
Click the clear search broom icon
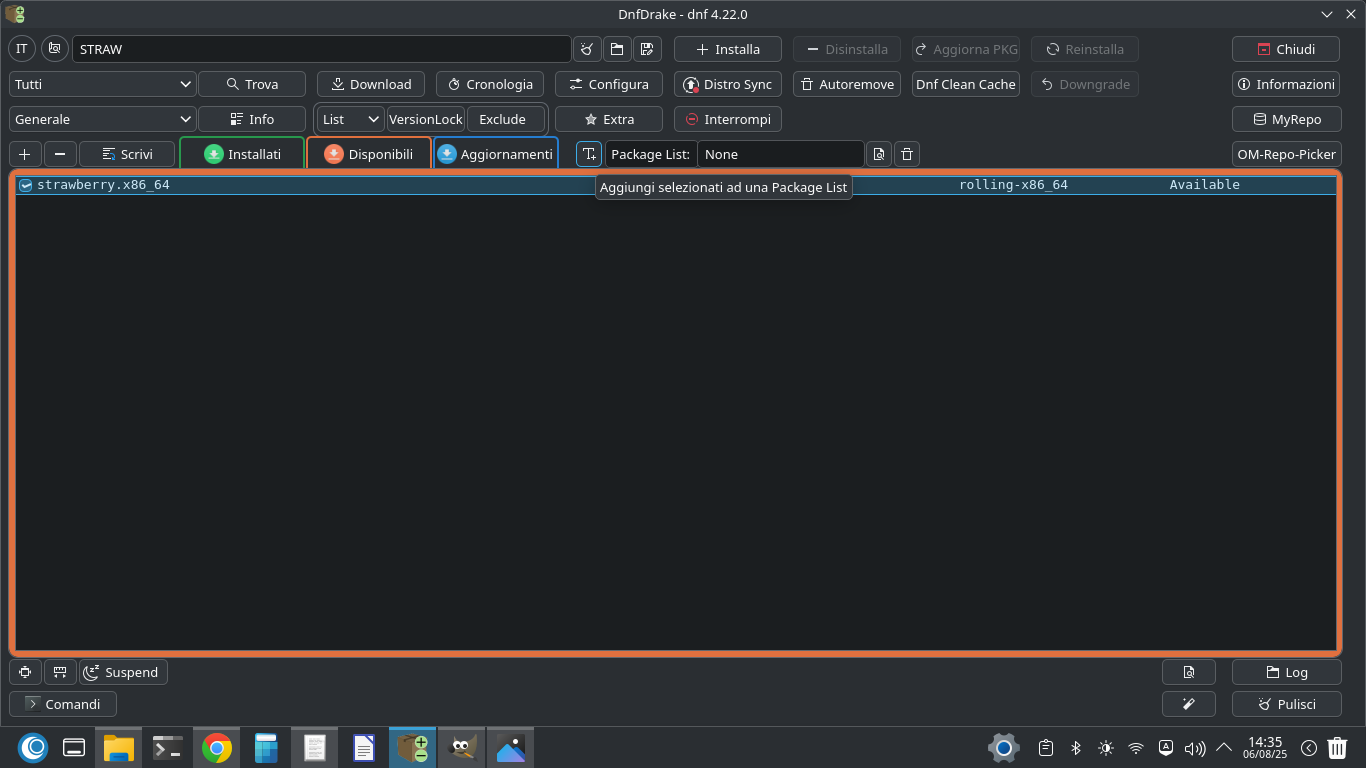tap(587, 49)
